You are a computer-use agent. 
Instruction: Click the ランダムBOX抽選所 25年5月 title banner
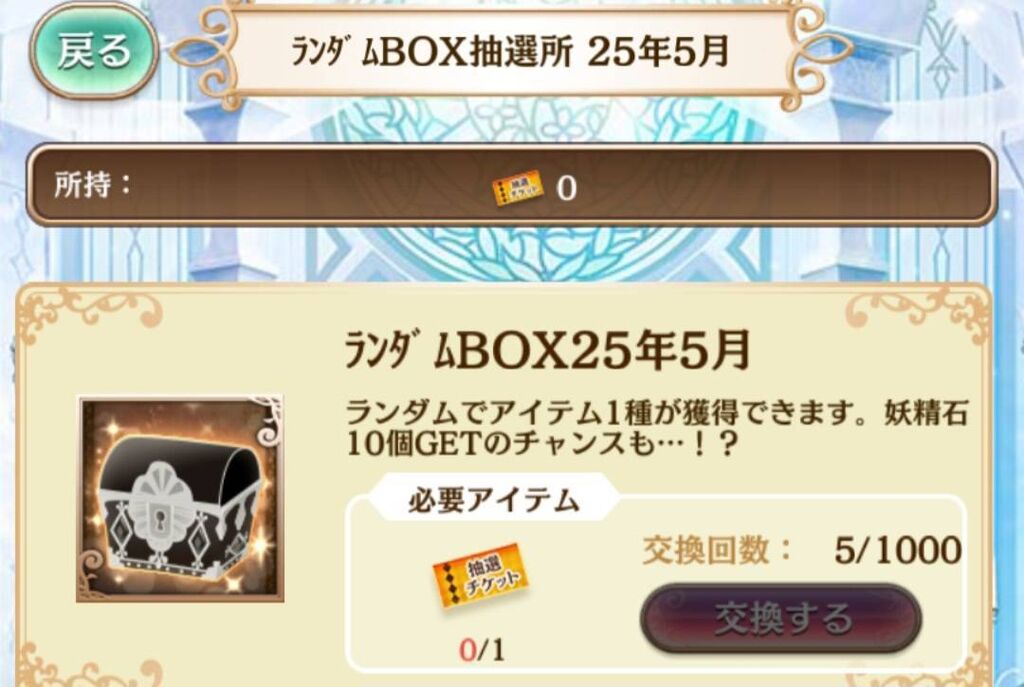pyautogui.click(x=509, y=52)
